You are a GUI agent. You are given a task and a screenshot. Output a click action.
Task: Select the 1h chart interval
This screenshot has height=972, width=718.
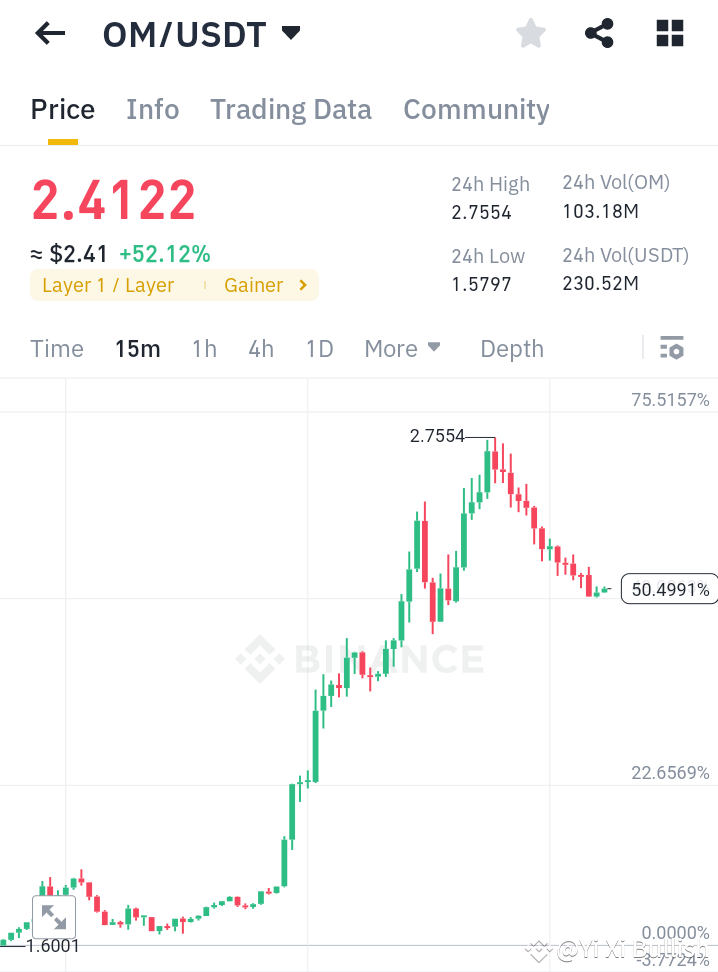[x=204, y=349]
